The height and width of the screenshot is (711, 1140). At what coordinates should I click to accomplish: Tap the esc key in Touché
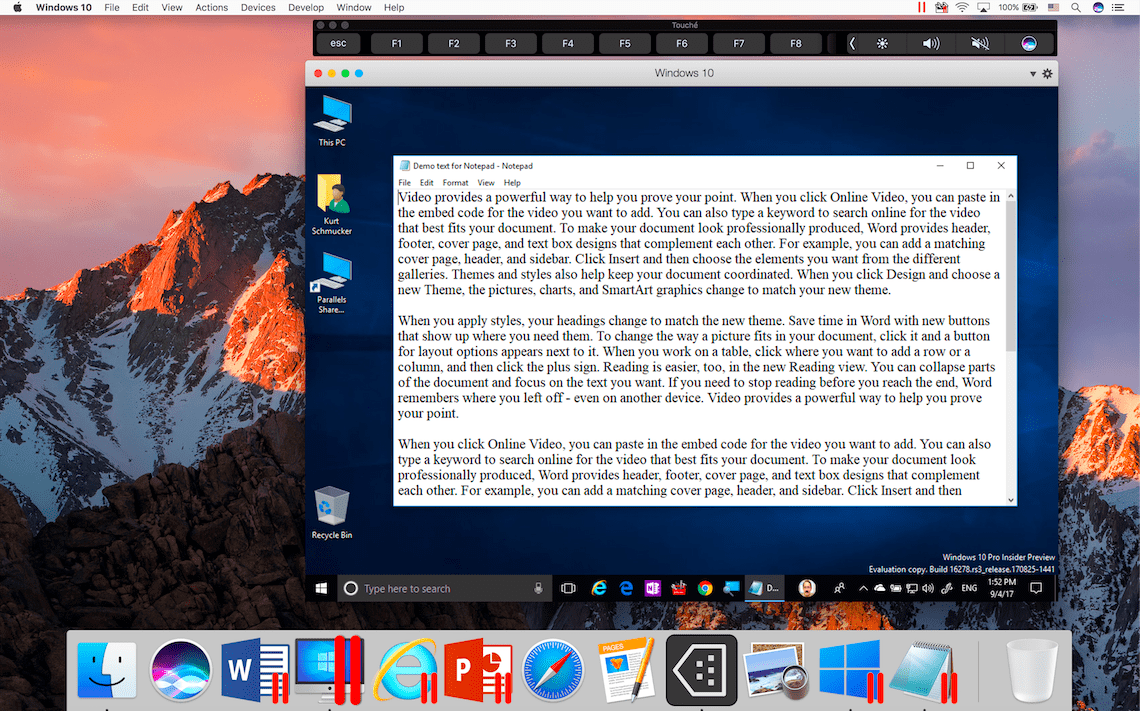[x=338, y=44]
